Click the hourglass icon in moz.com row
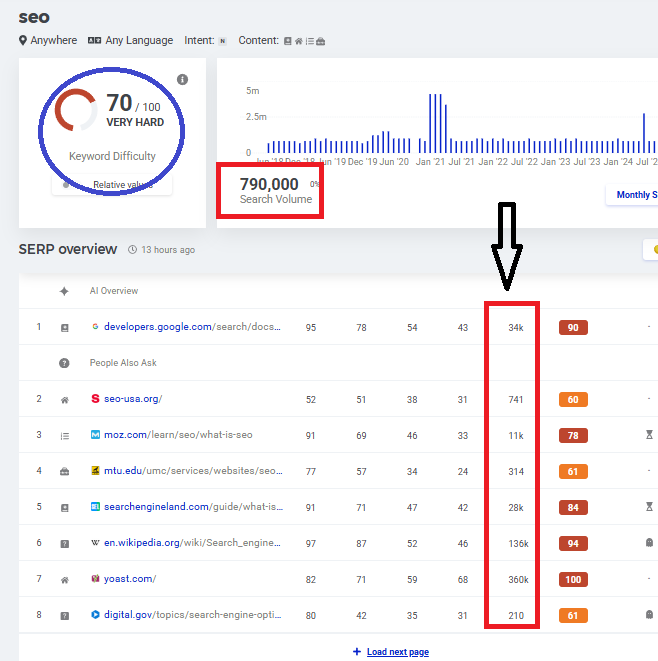 [x=650, y=435]
